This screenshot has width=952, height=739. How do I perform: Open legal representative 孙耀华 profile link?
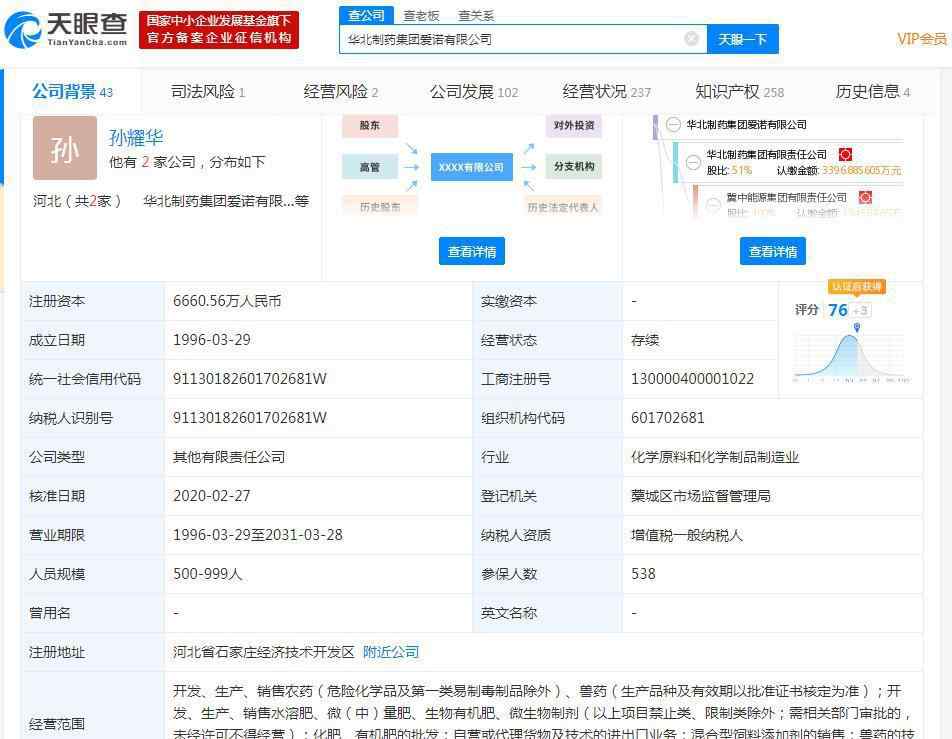click(136, 138)
